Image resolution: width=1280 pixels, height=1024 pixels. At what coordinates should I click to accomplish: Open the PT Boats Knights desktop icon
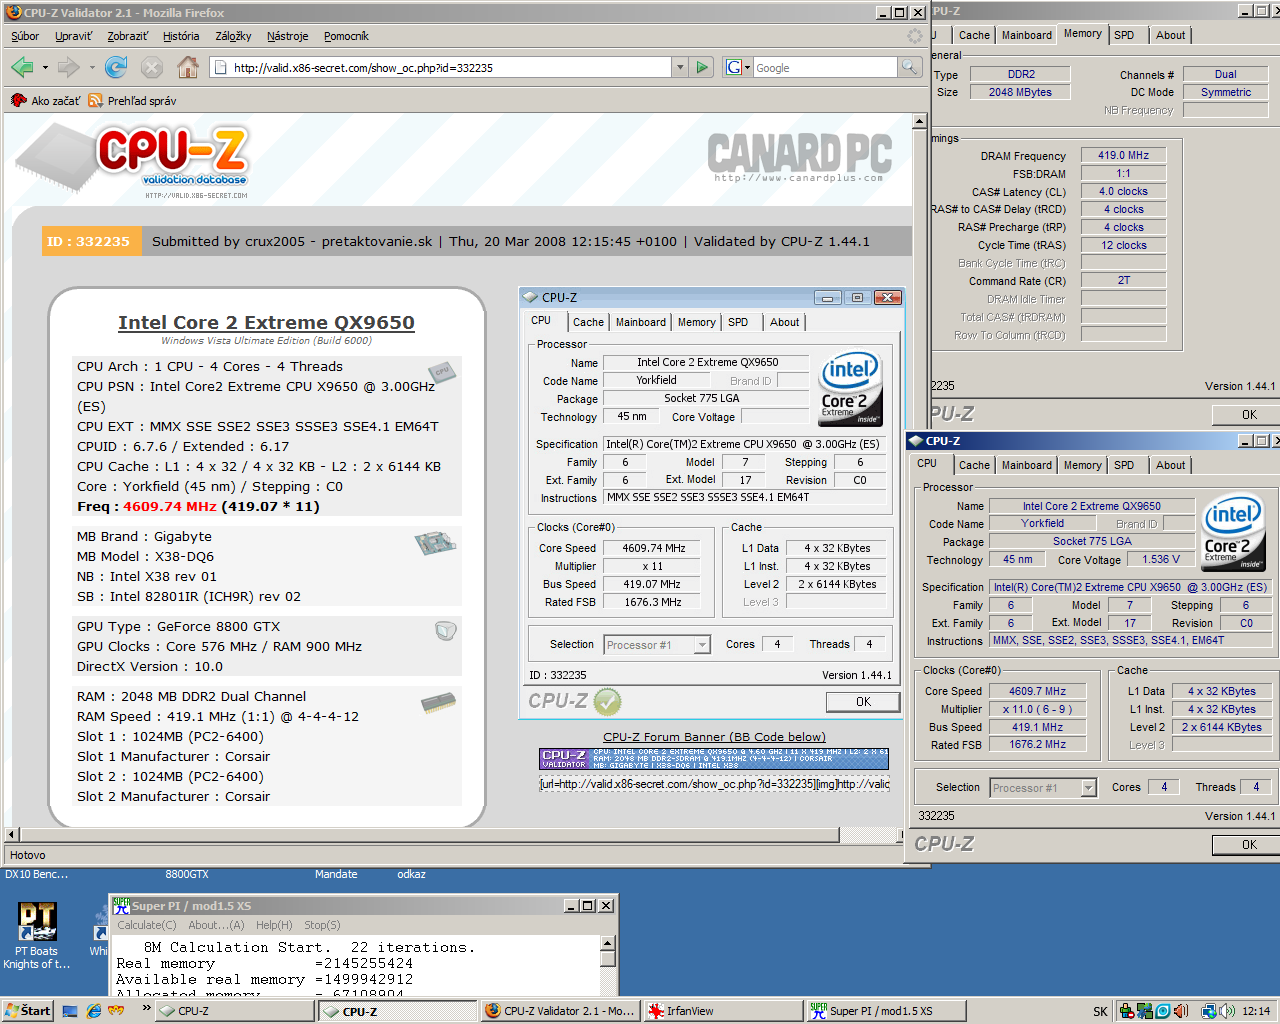pyautogui.click(x=37, y=935)
